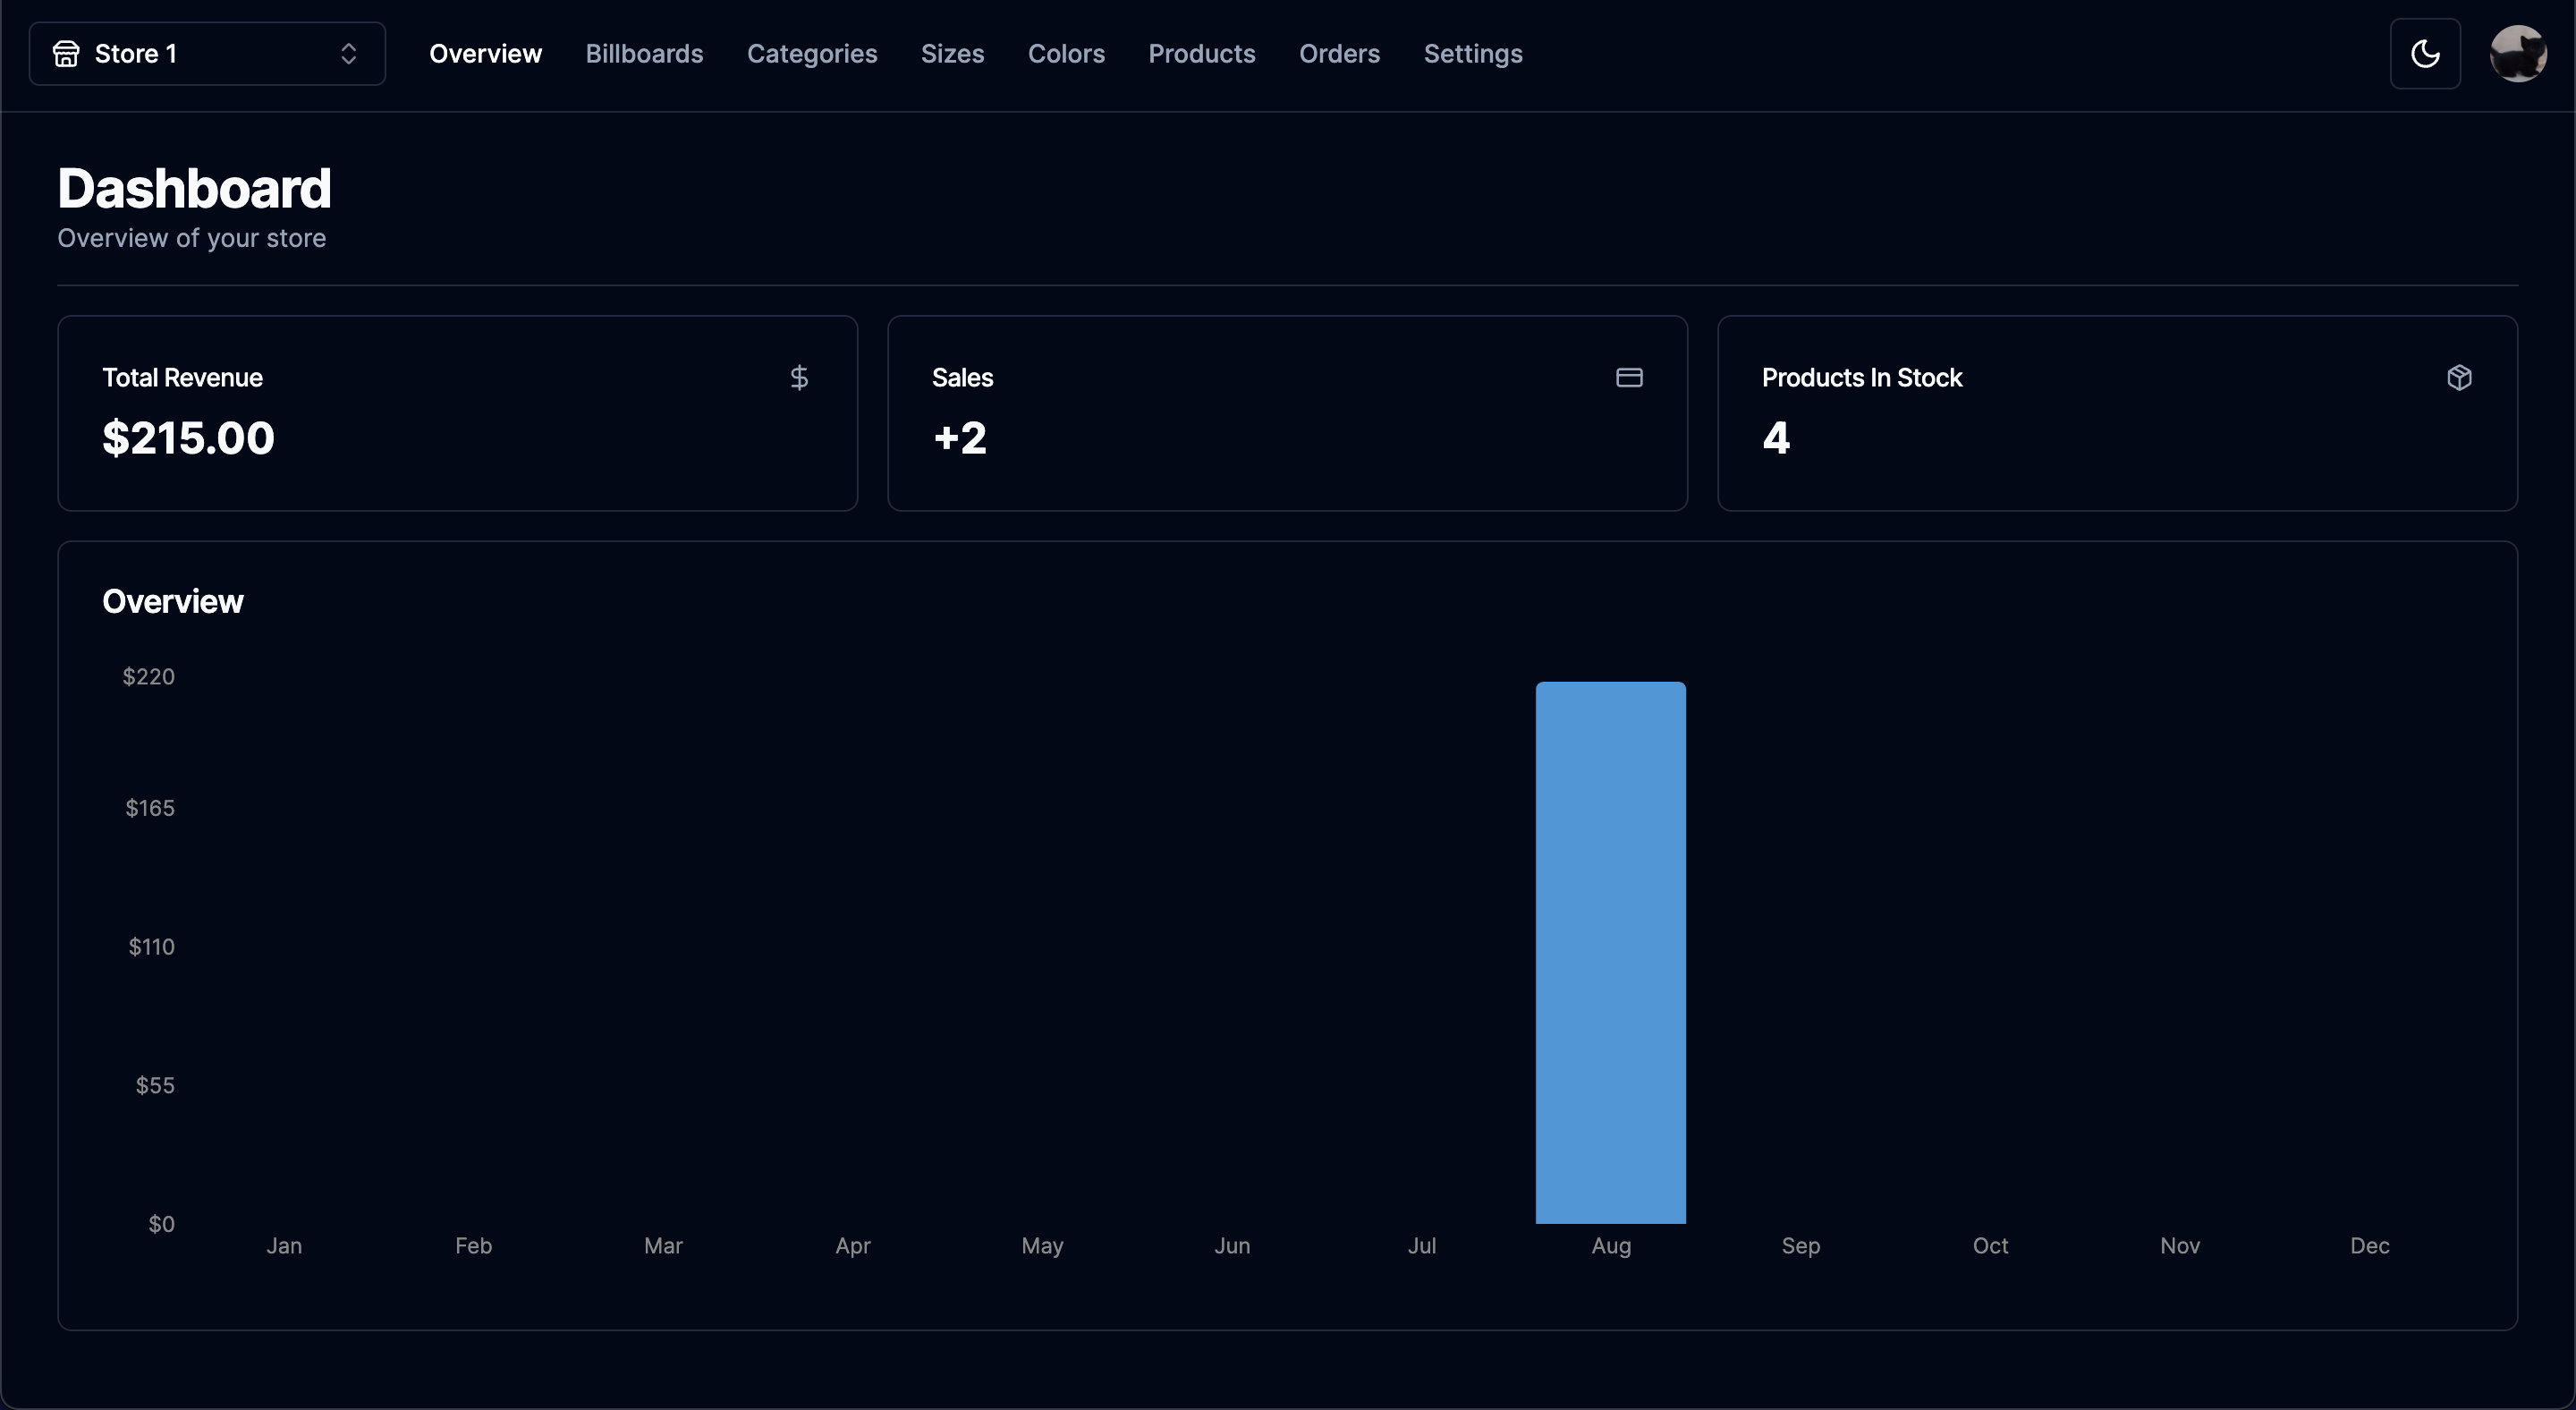The height and width of the screenshot is (1410, 2576).
Task: Navigate to the Billboards tab
Action: point(644,53)
